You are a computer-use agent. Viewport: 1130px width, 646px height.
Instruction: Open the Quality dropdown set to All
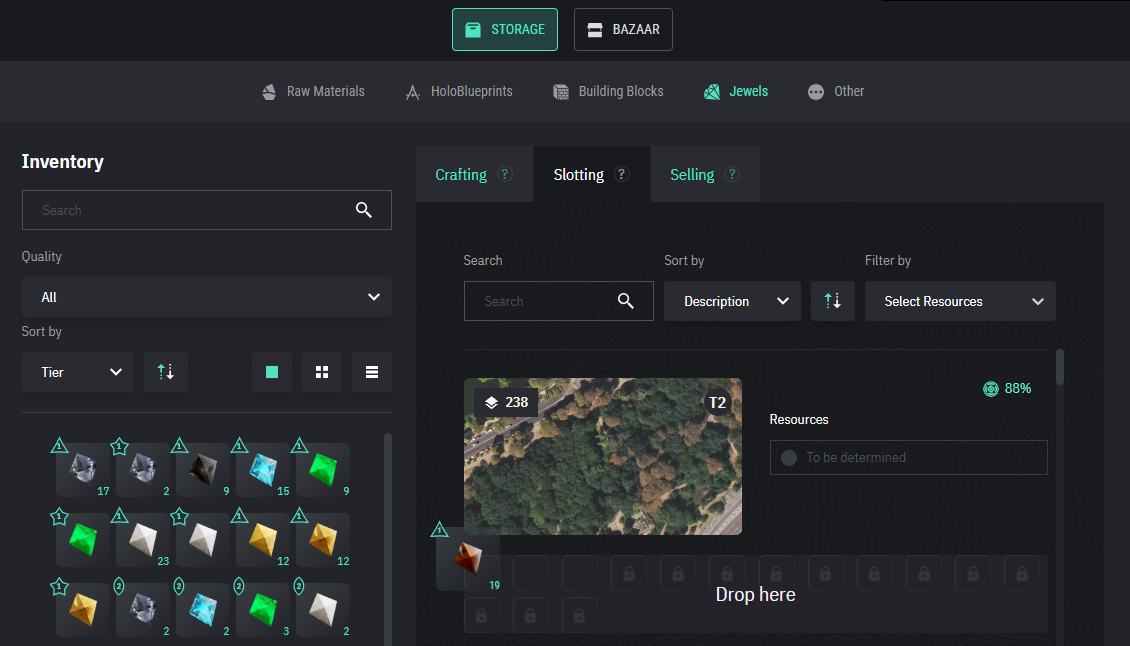tap(207, 297)
